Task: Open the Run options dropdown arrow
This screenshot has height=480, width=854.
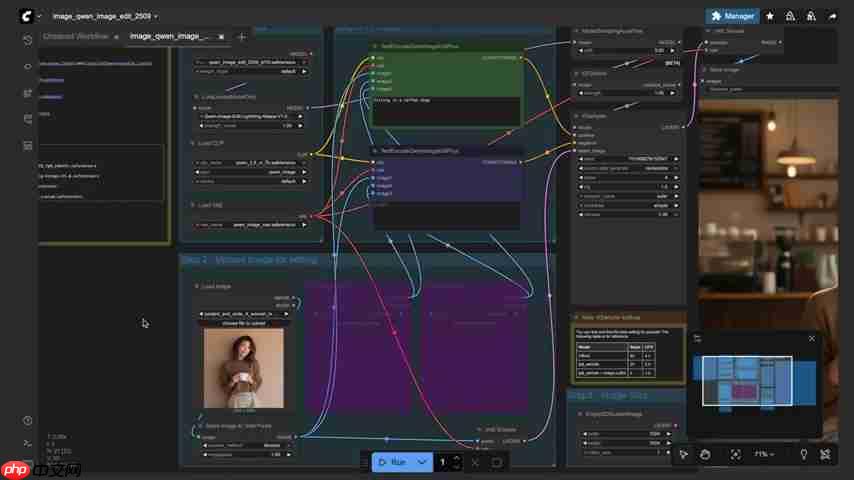Action: (423, 462)
